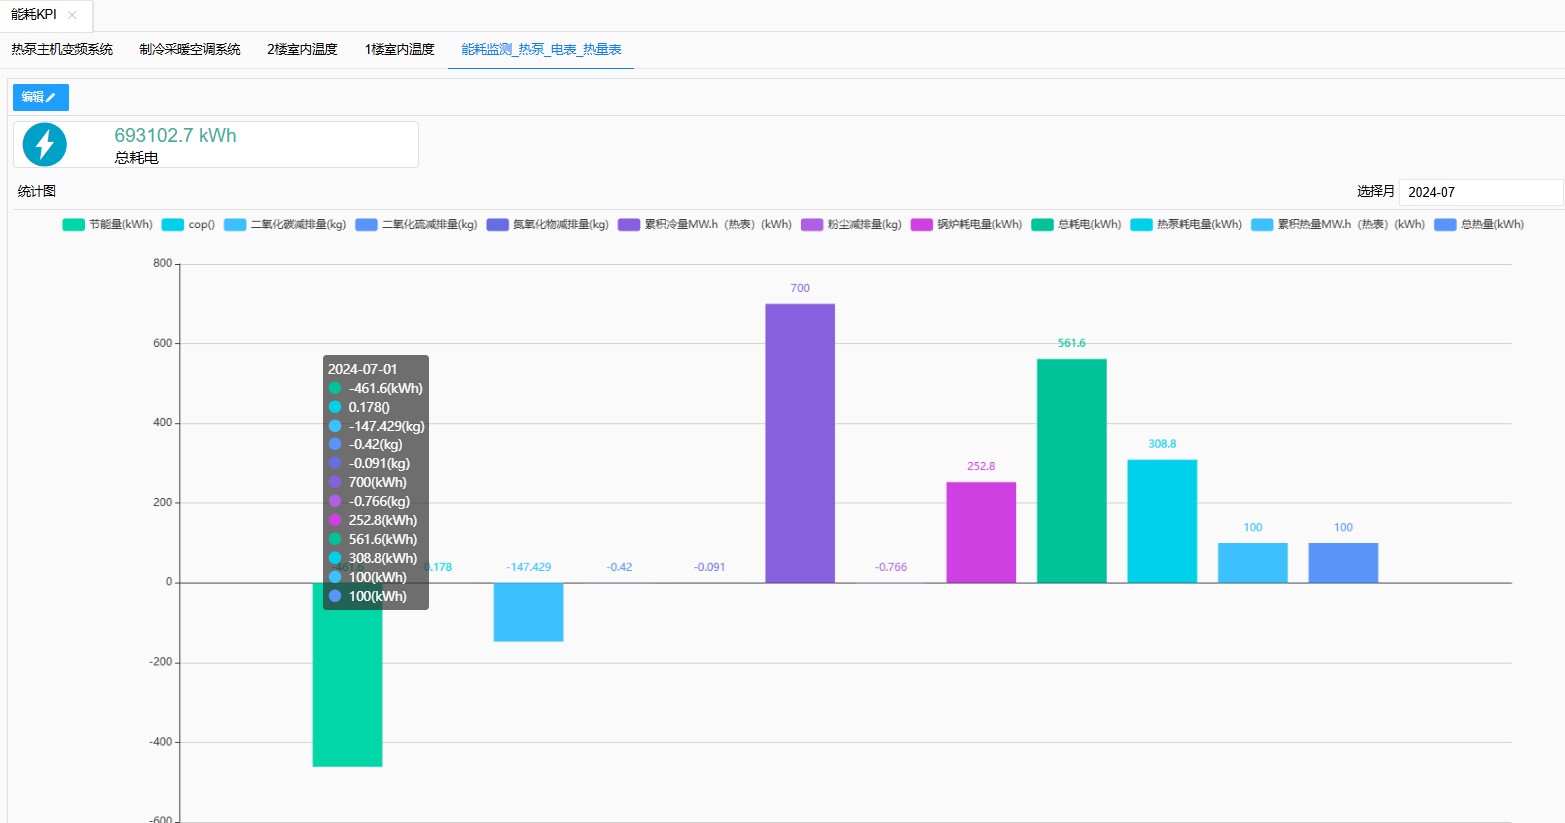Click the purple 700 bar in chart
The image size is (1565, 823).
pyautogui.click(x=800, y=442)
